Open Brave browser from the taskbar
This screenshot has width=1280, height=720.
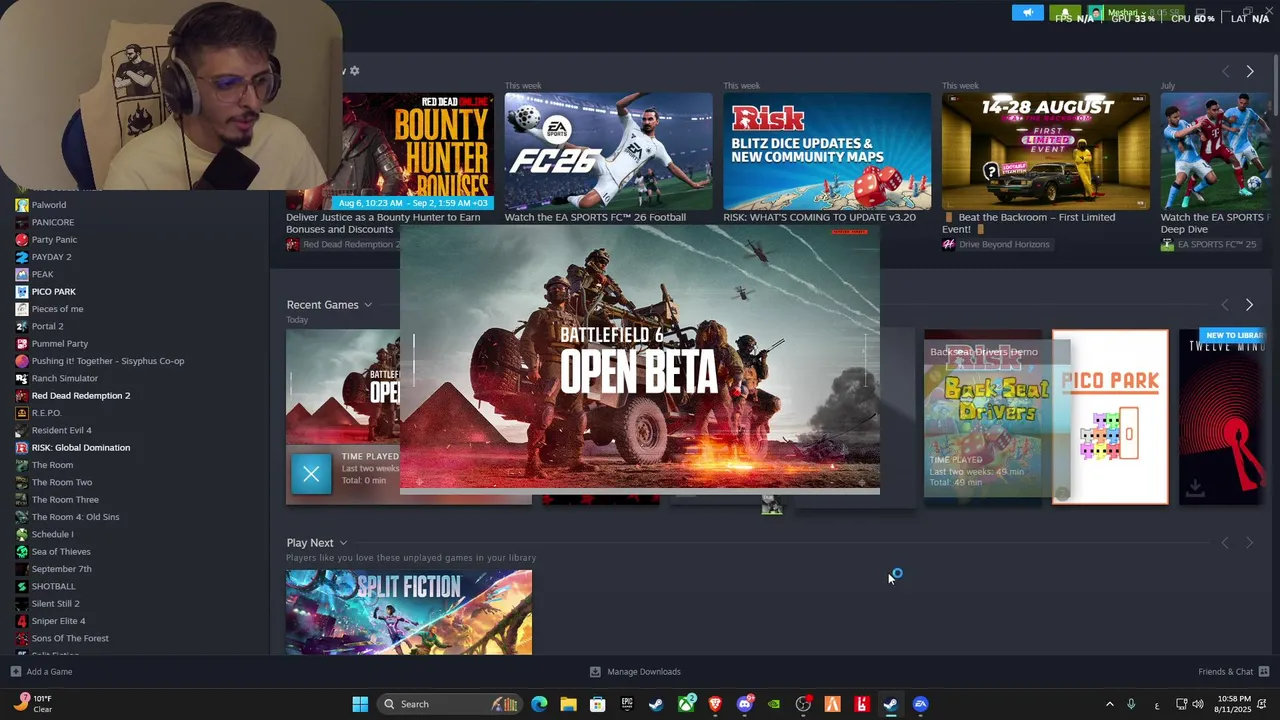pos(715,704)
